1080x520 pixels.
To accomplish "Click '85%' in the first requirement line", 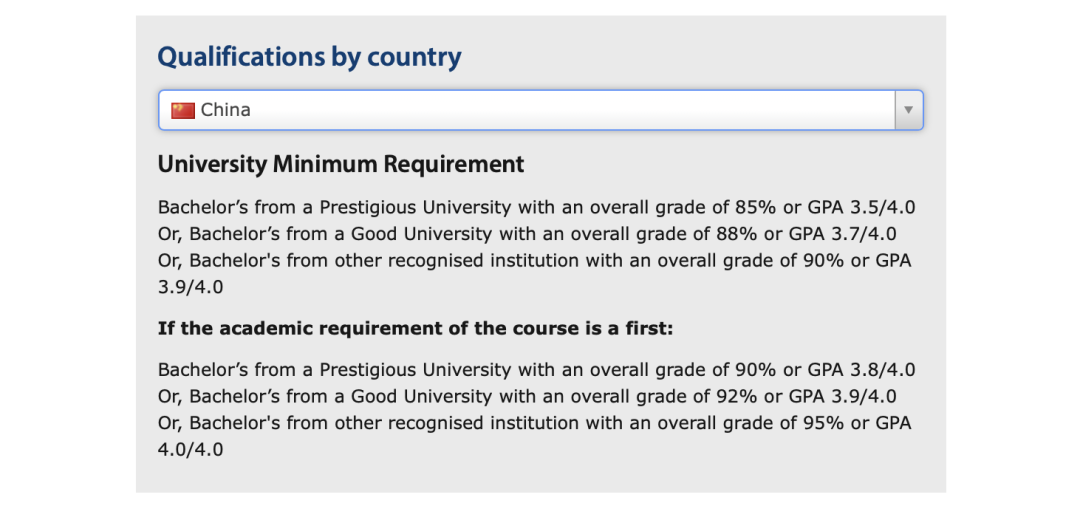I will click(756, 207).
